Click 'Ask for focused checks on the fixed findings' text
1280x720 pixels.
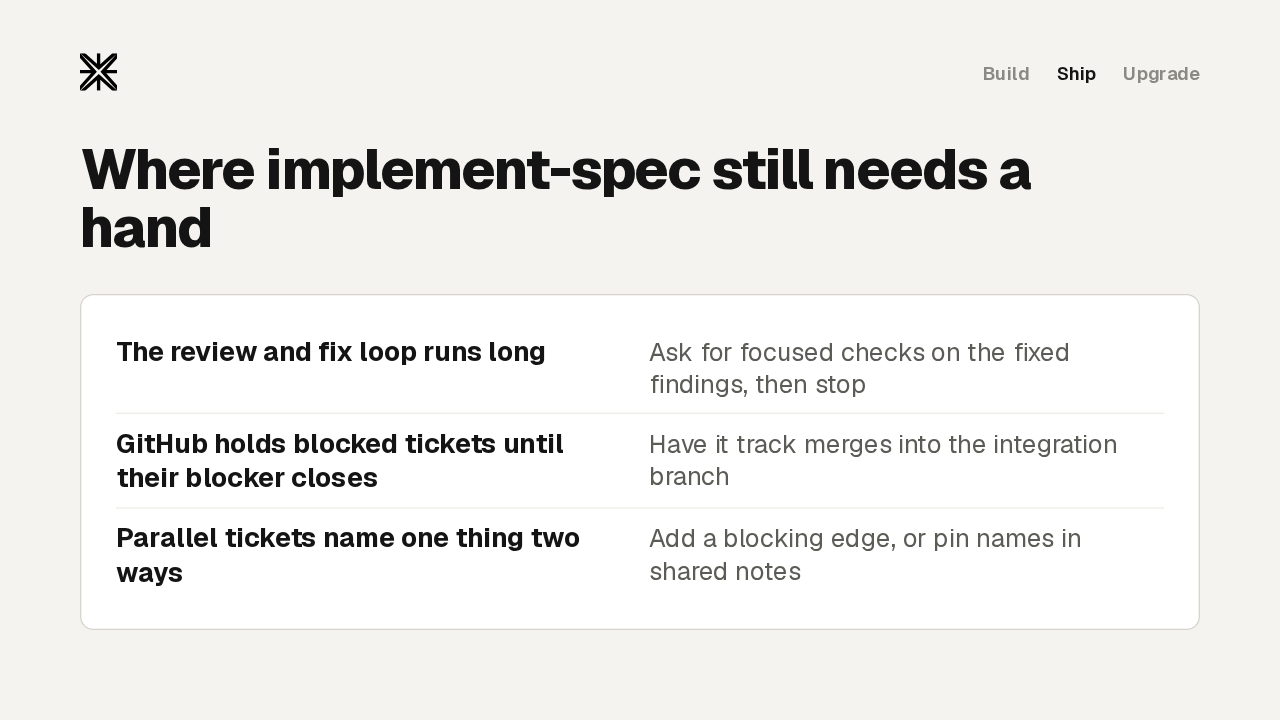[x=859, y=368]
